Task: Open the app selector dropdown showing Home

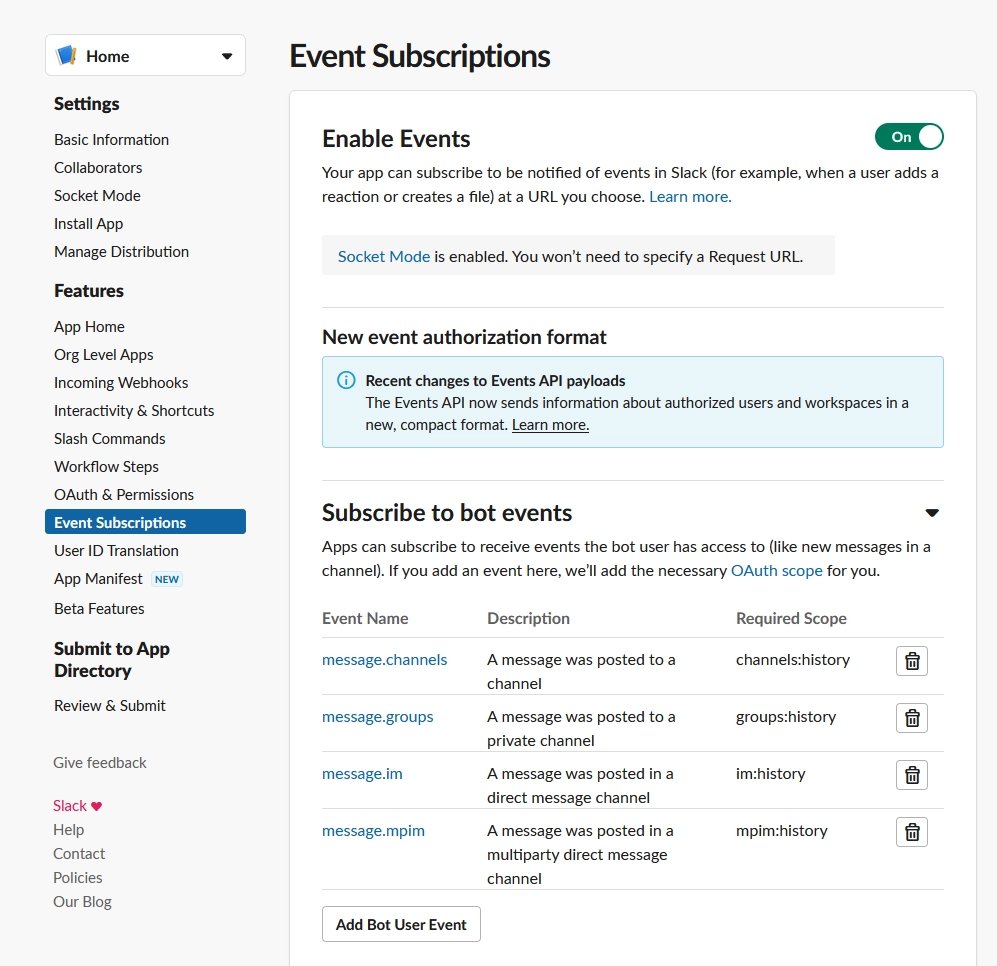Action: 228,55
